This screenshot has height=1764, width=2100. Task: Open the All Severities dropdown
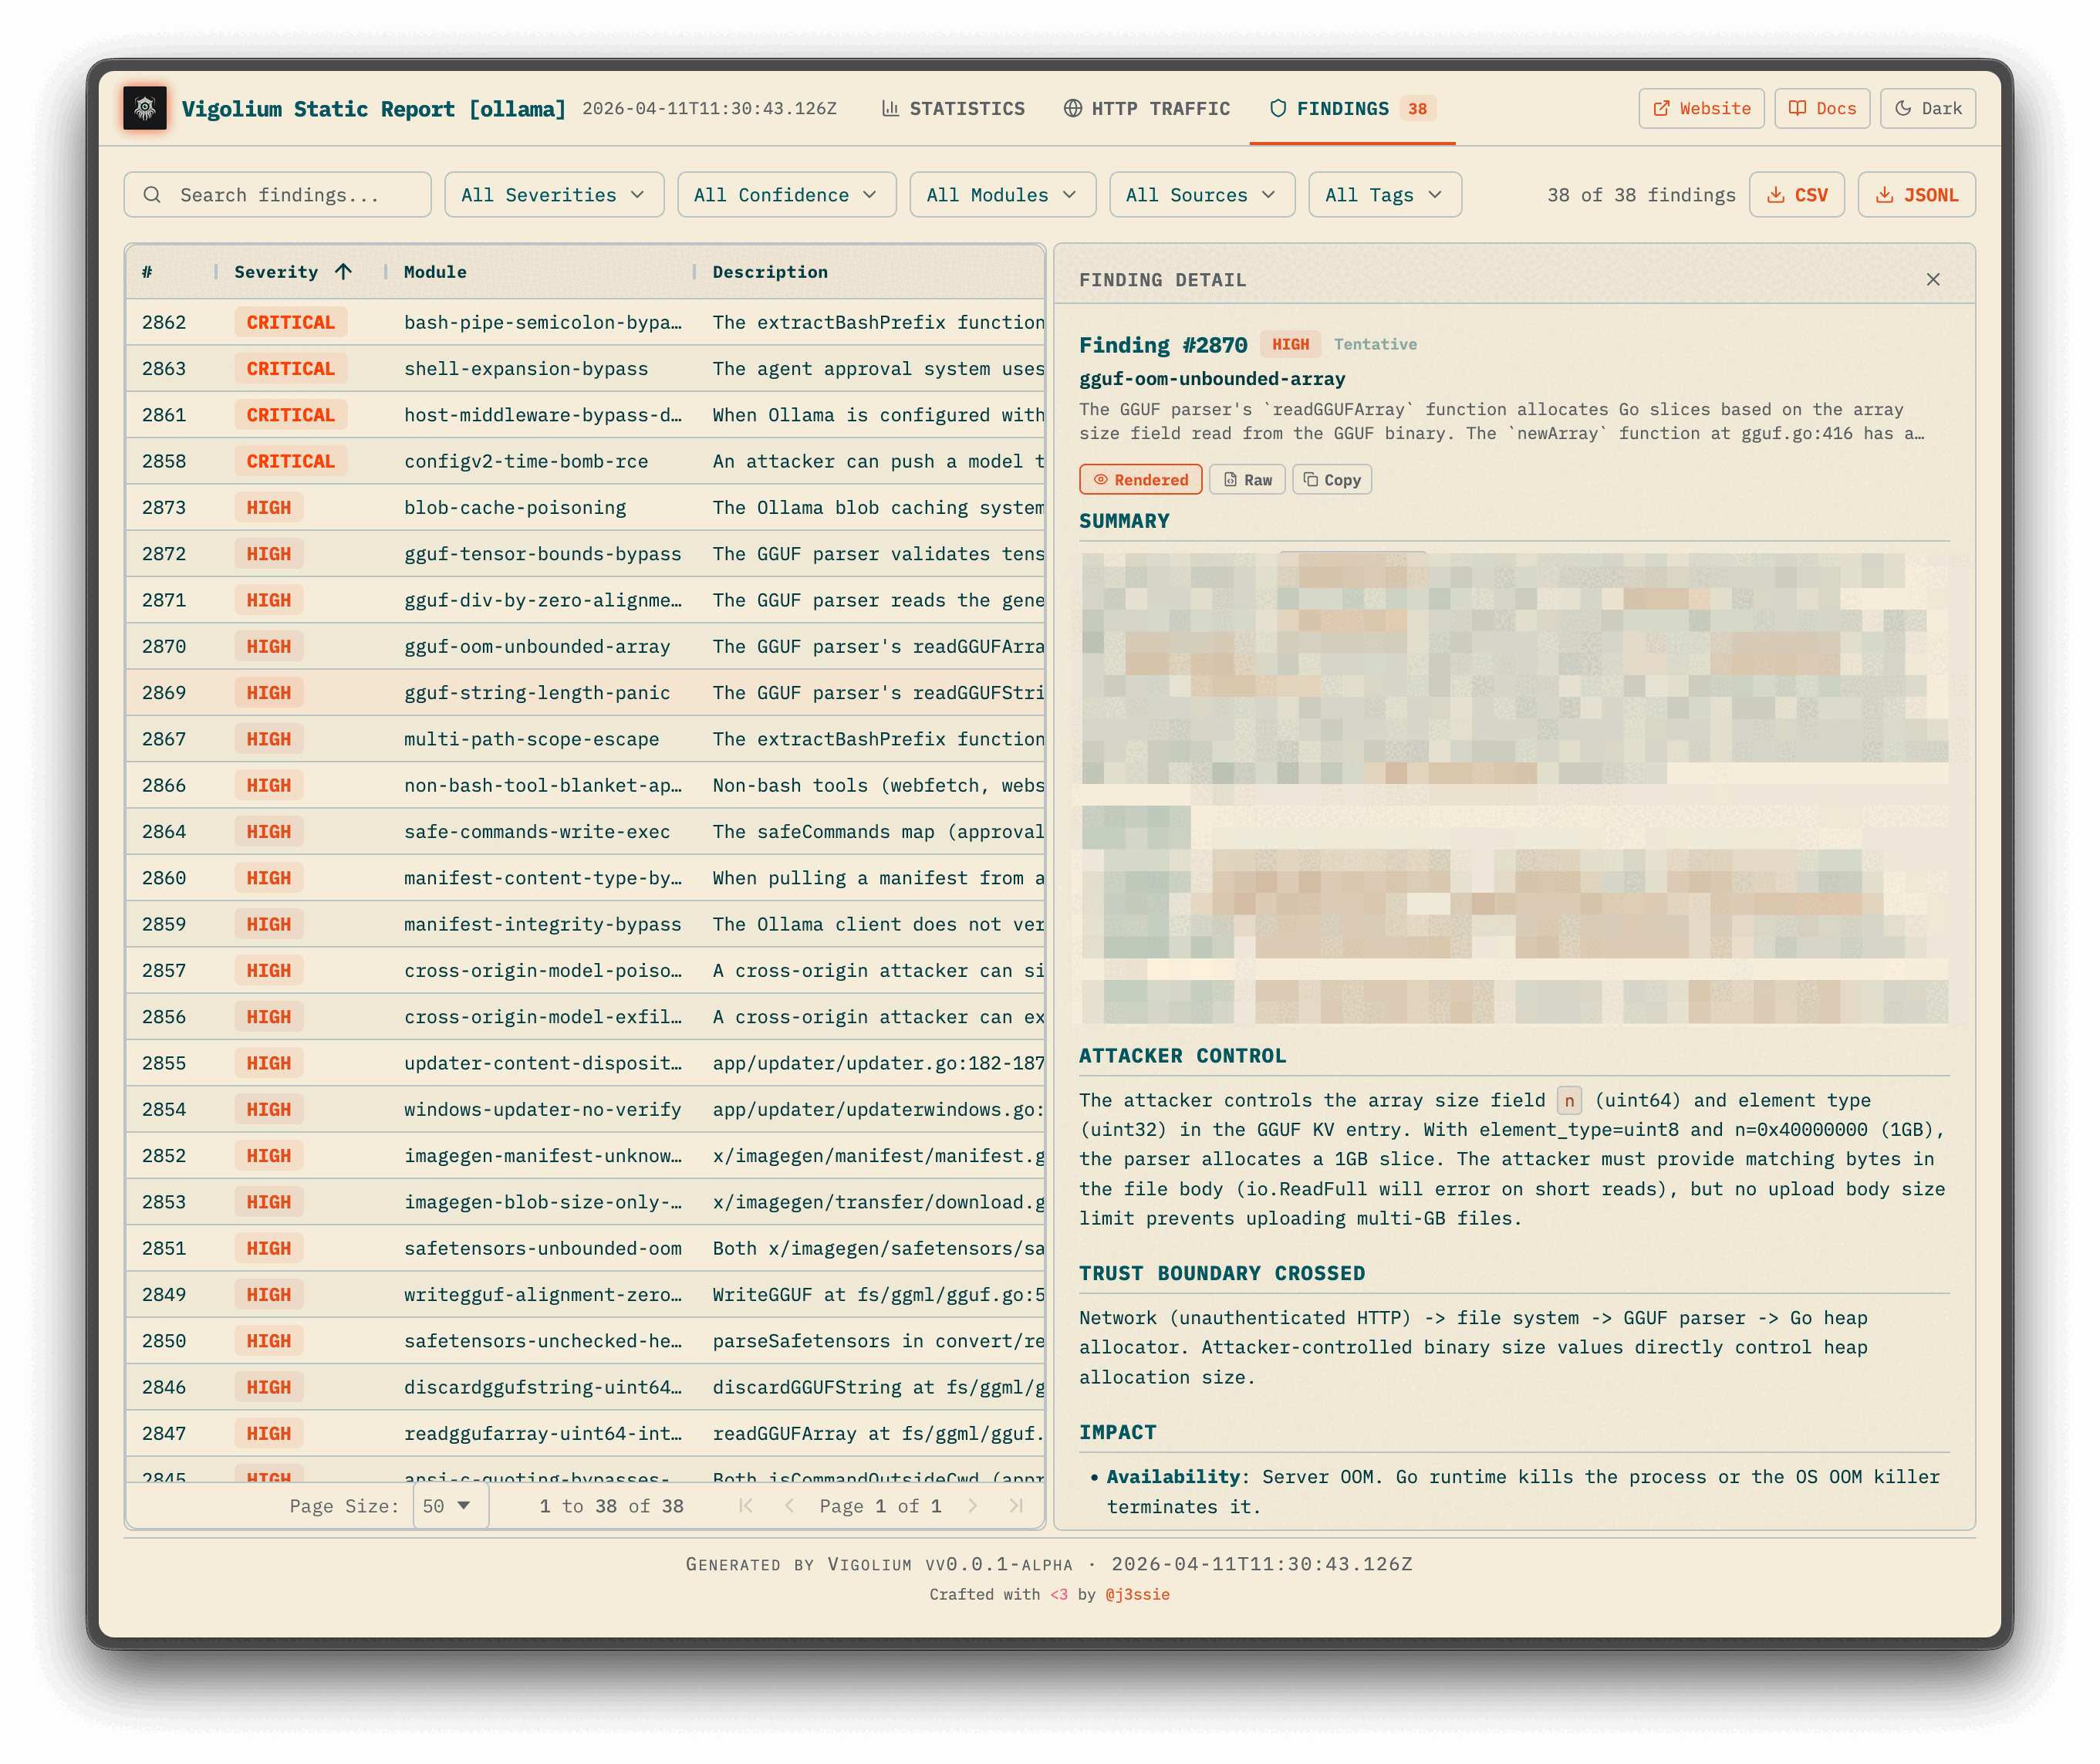tap(554, 194)
